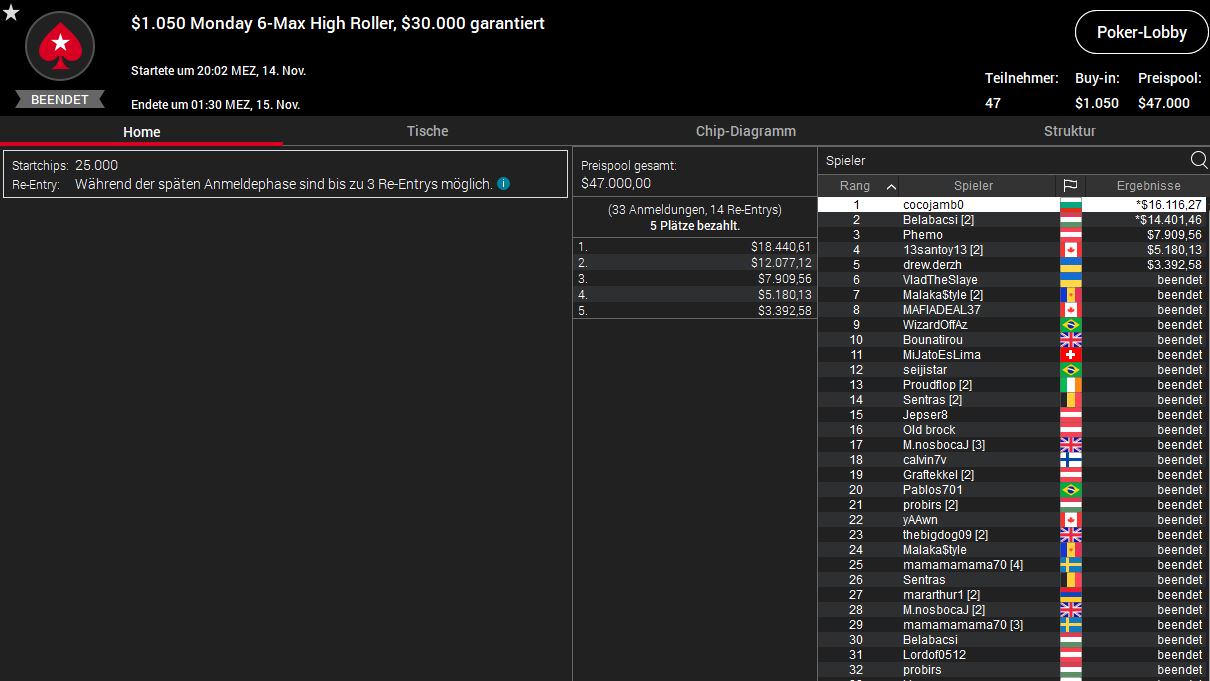Click the favorite star icon
This screenshot has height=681, width=1210.
click(x=11, y=13)
